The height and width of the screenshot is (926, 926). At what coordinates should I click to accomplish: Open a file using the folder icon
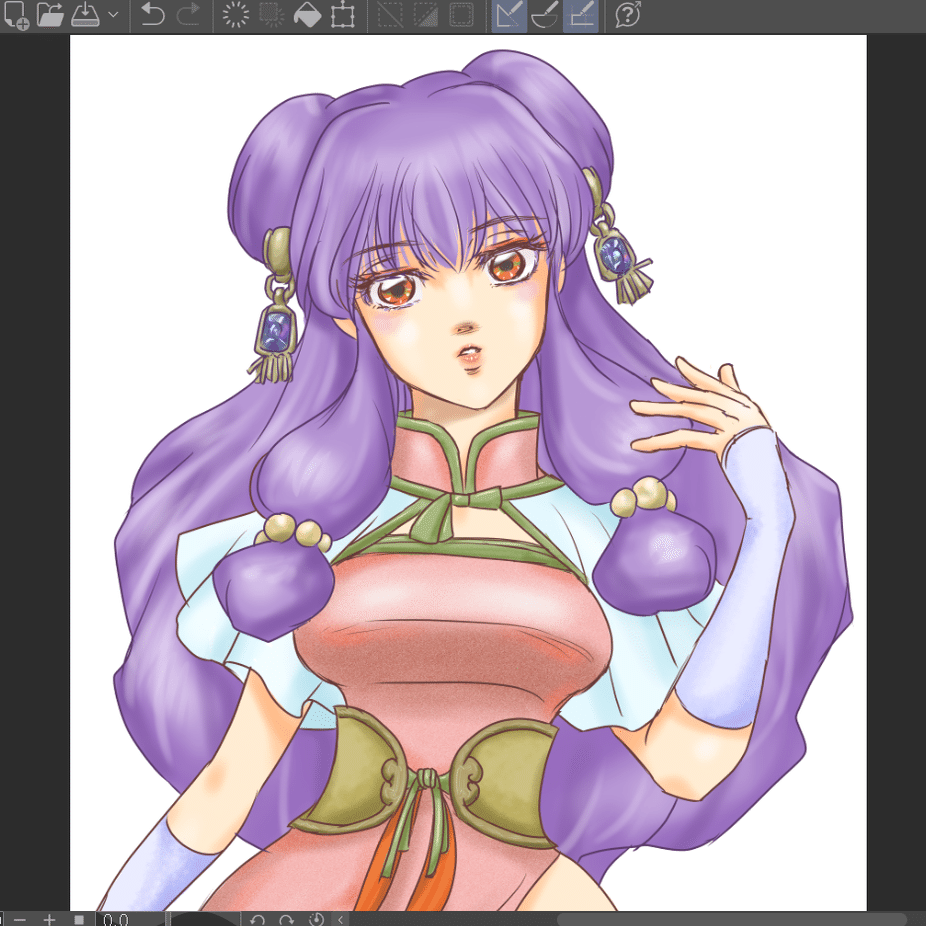pyautogui.click(x=50, y=15)
